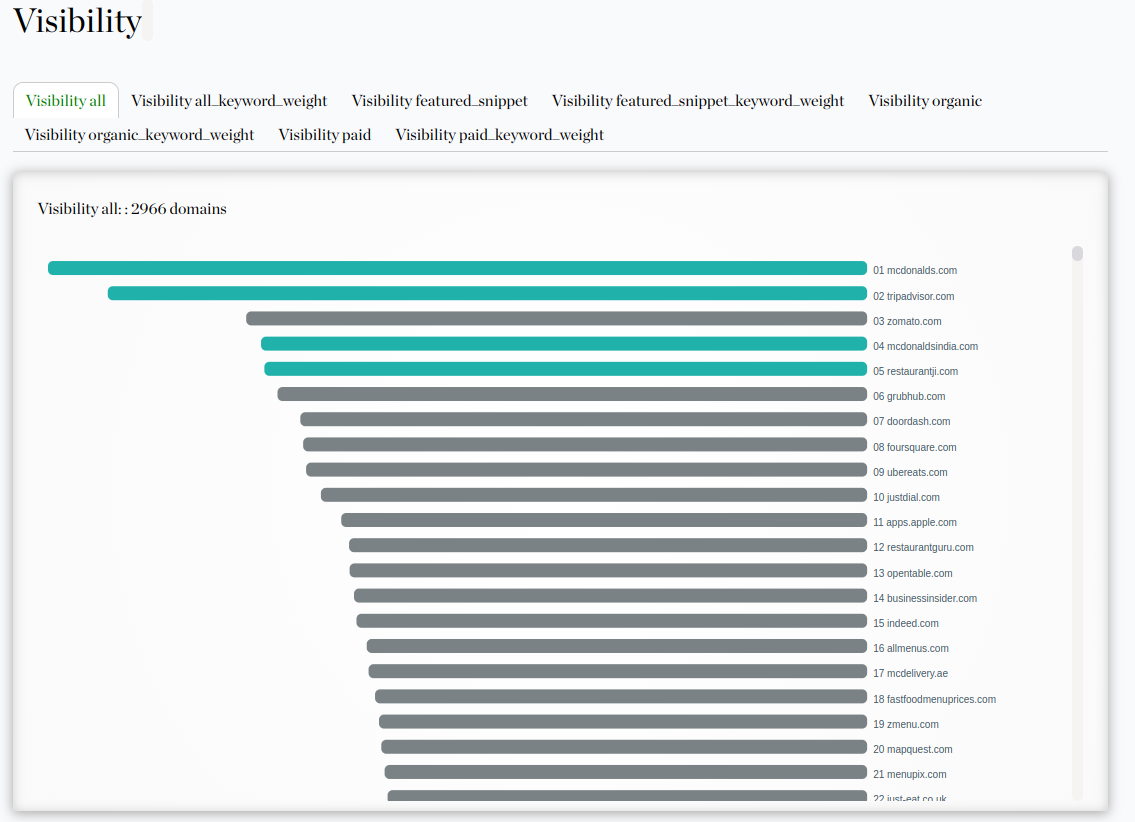The height and width of the screenshot is (822, 1135).
Task: Click the mcdonaldsindia.com teal bar
Action: coord(564,344)
